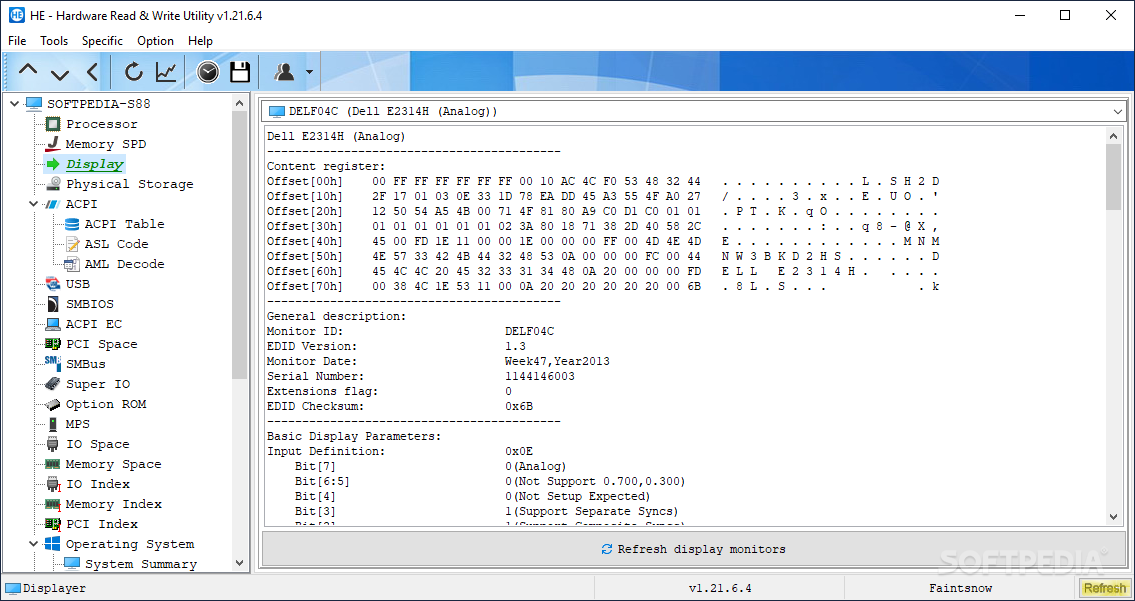Open the Option menu

(156, 41)
